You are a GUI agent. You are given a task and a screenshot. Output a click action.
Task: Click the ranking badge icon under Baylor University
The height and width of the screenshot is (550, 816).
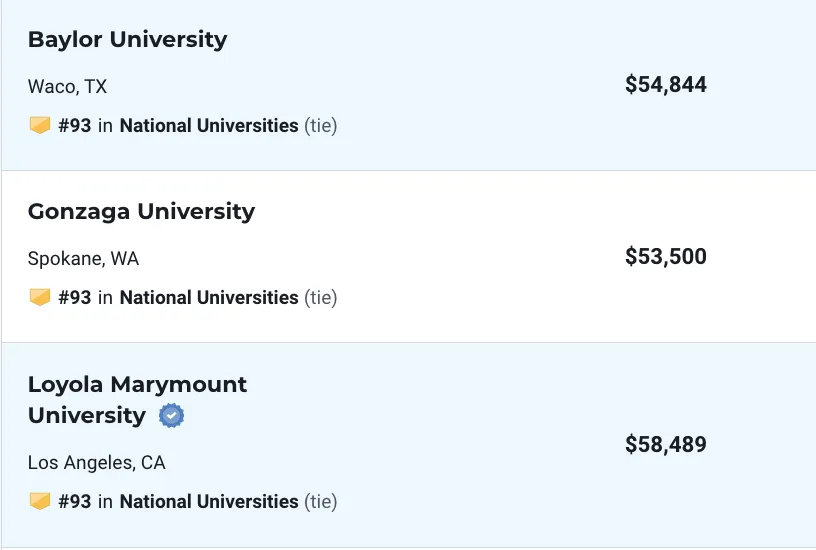click(x=40, y=125)
